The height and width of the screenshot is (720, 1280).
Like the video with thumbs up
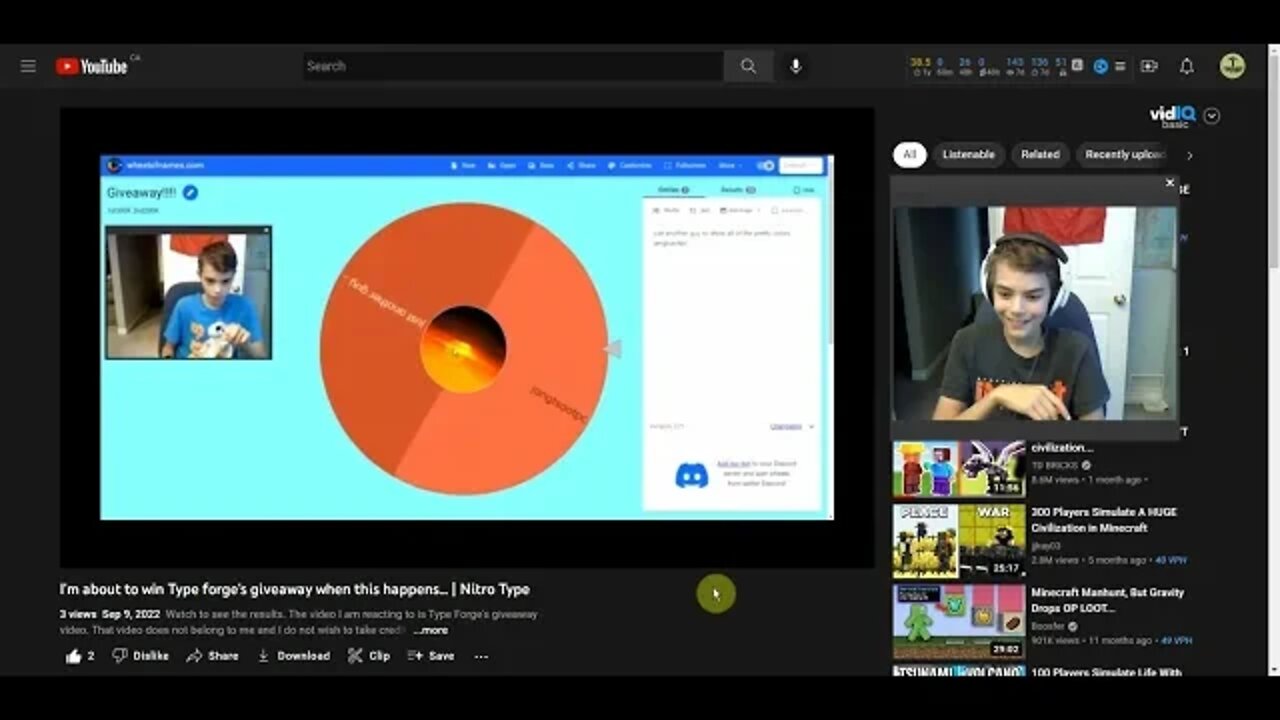pos(79,656)
